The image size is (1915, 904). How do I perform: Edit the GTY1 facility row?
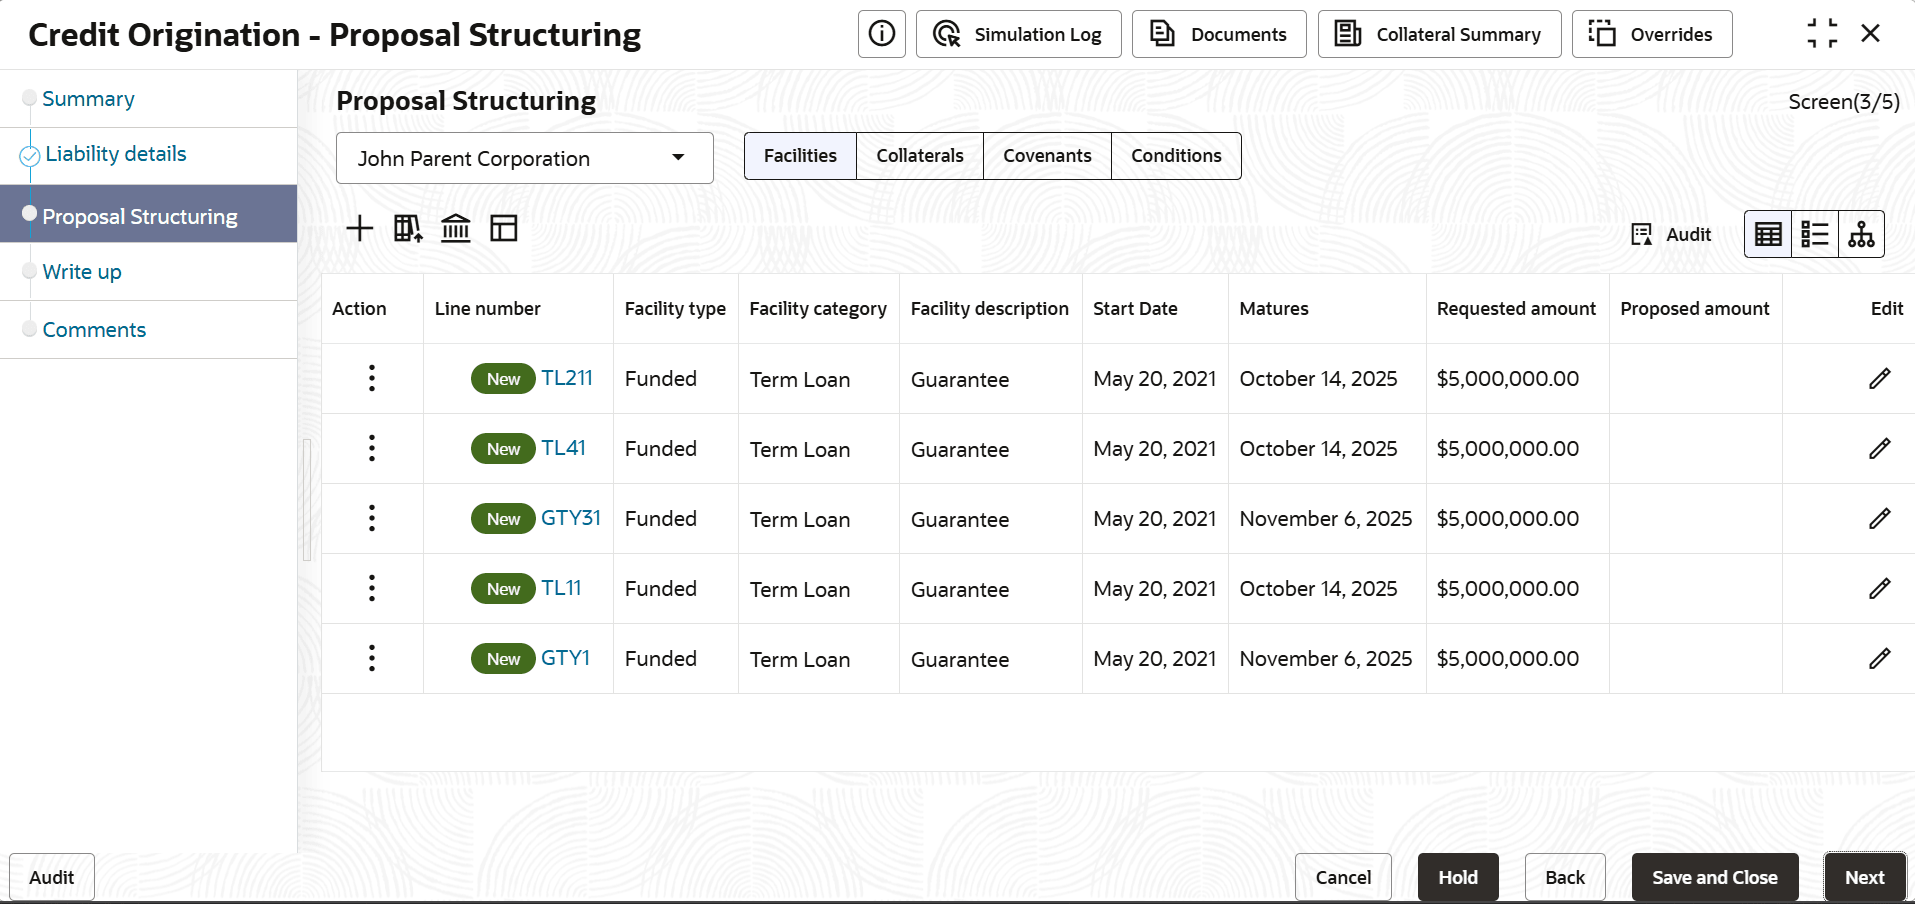click(x=1879, y=659)
